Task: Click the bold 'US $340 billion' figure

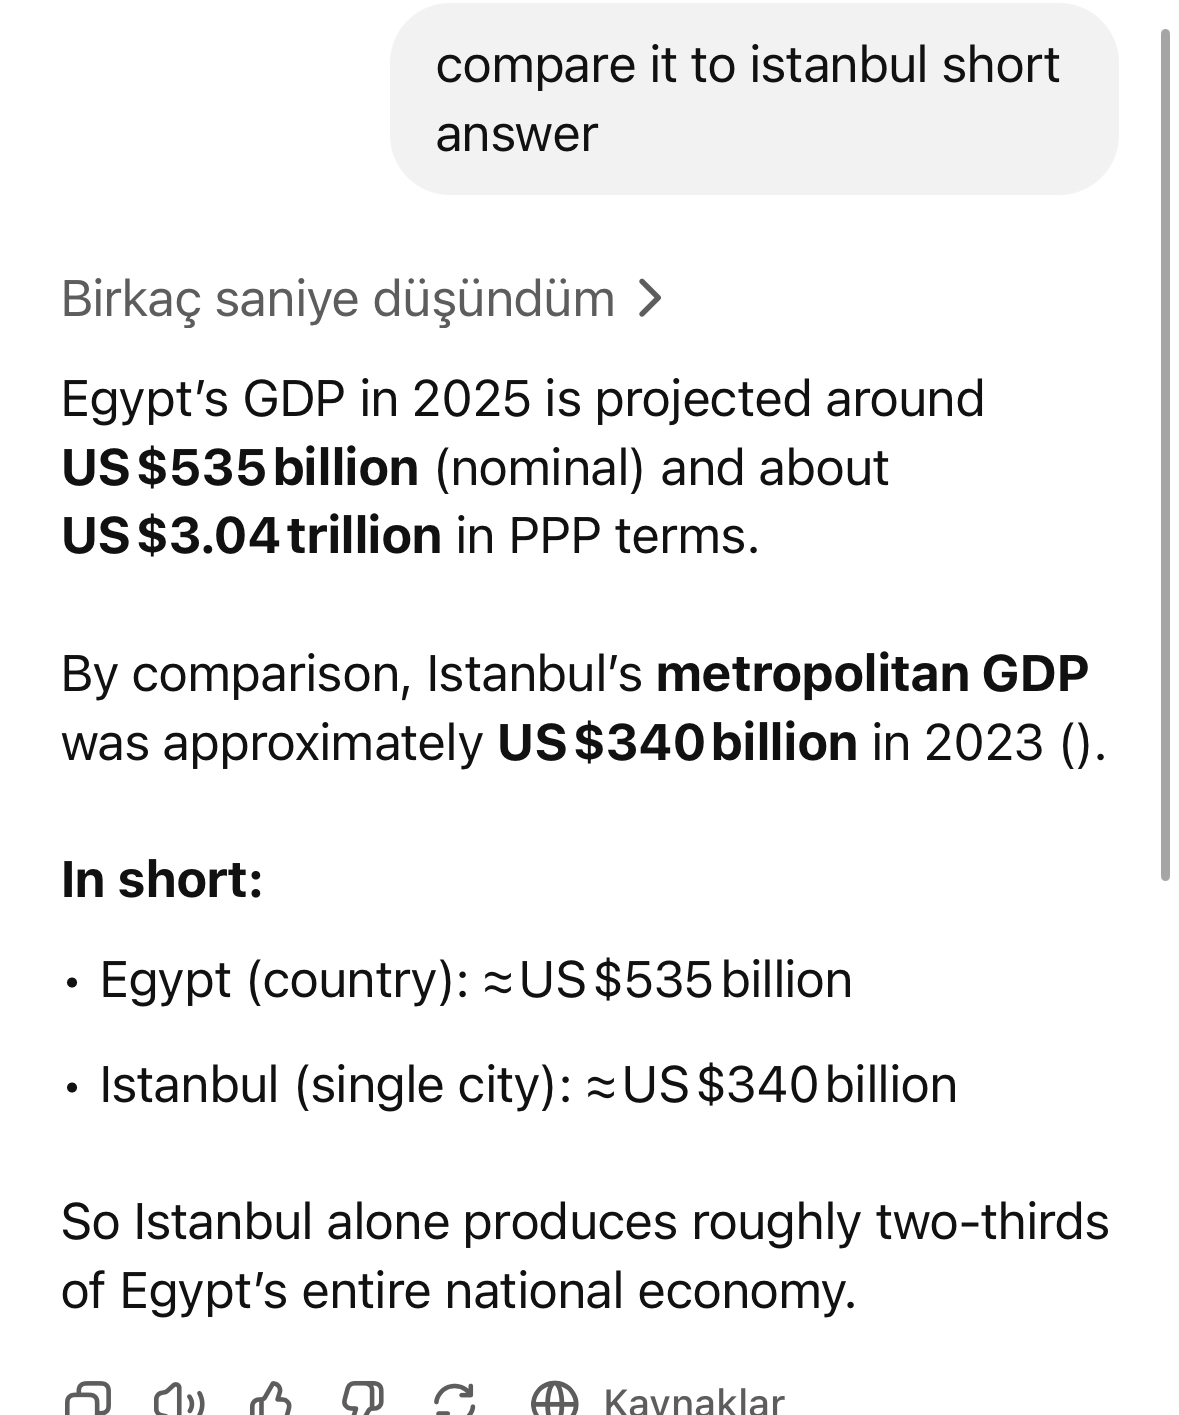Action: 677,743
